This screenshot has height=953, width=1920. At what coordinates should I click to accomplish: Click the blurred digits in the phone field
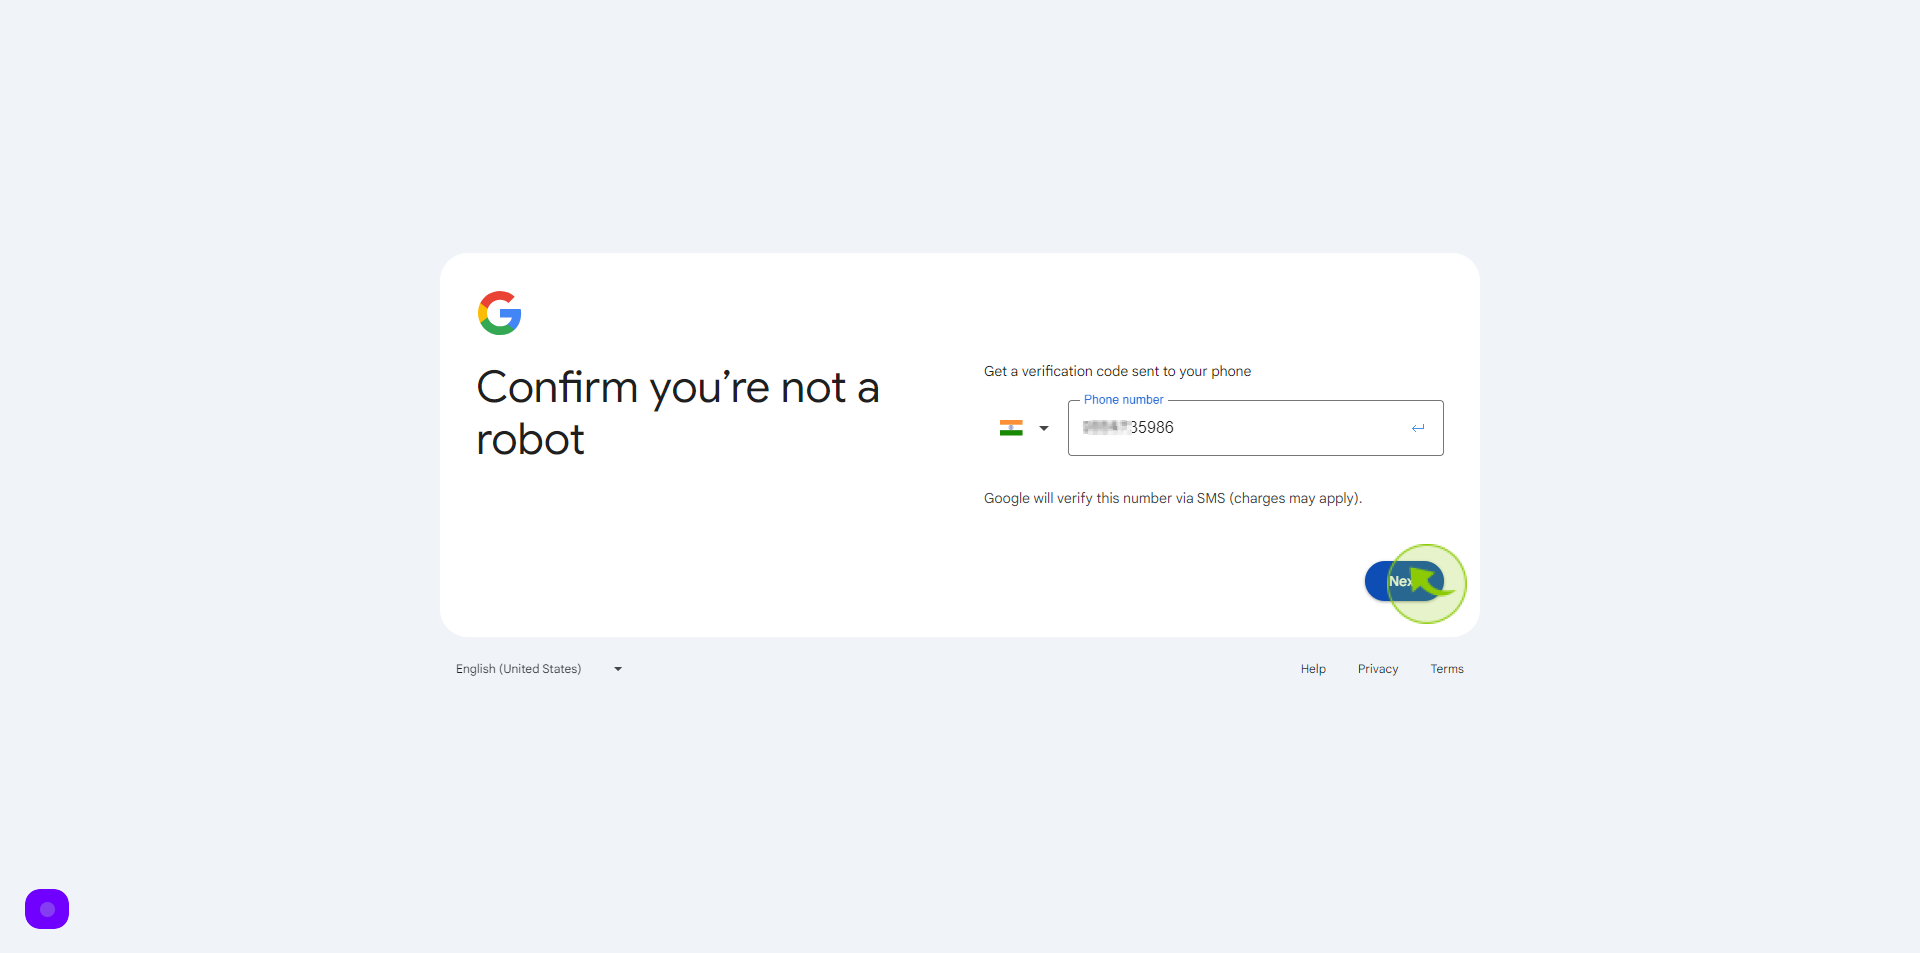[1106, 427]
